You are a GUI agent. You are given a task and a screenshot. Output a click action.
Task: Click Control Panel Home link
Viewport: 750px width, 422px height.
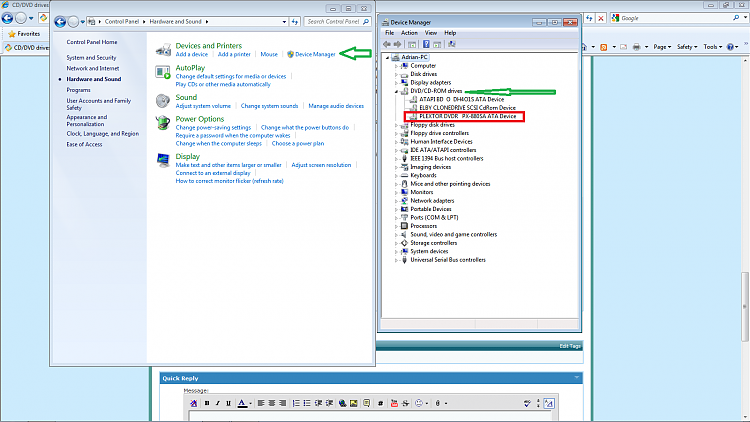(92, 42)
